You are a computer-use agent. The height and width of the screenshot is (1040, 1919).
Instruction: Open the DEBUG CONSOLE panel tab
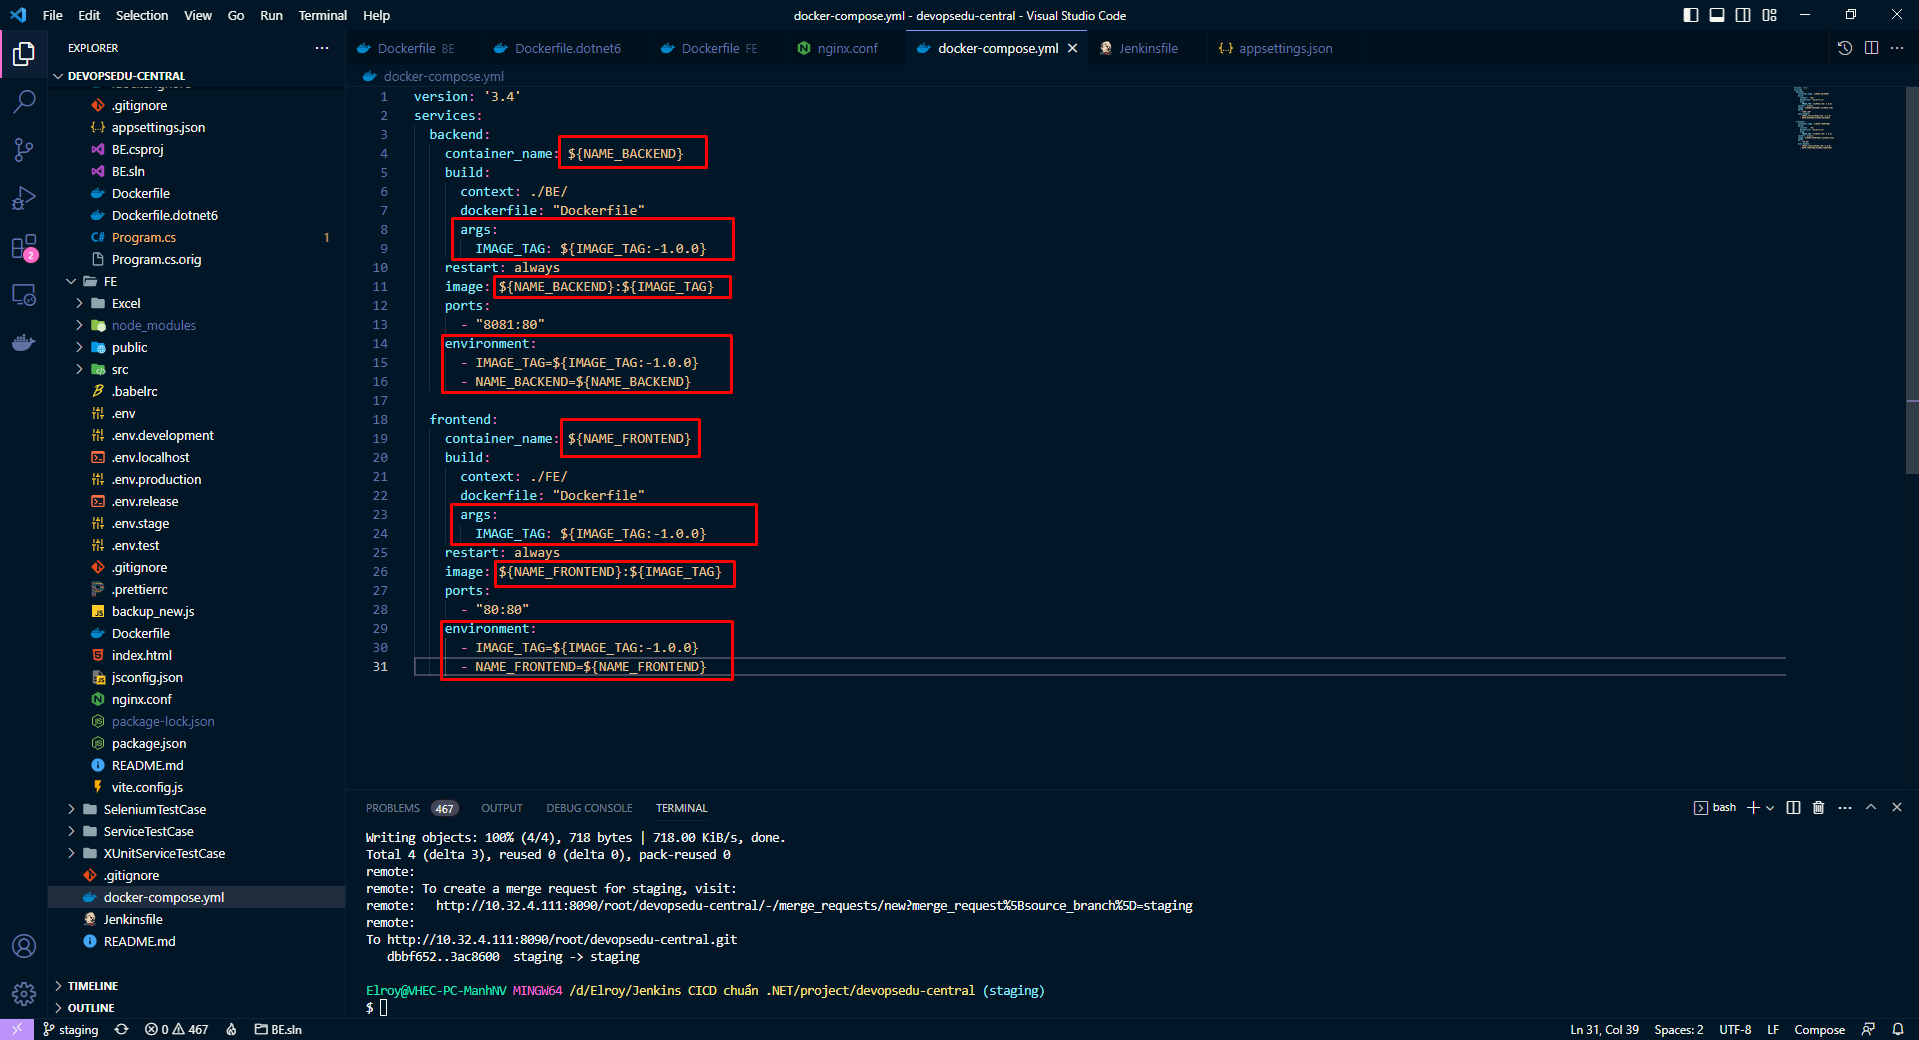pyautogui.click(x=589, y=808)
